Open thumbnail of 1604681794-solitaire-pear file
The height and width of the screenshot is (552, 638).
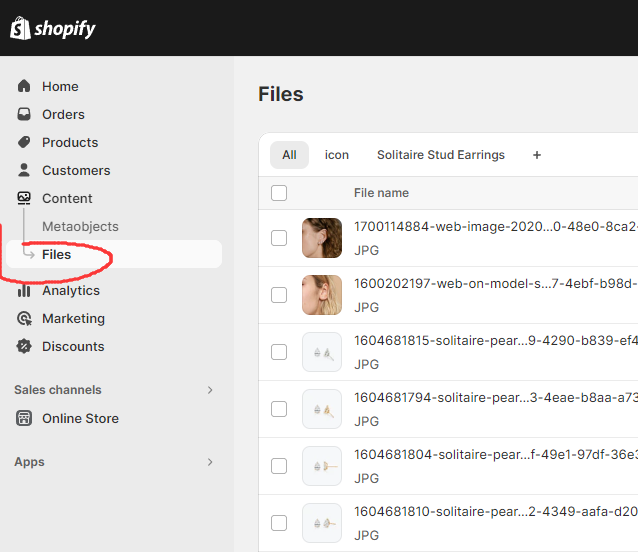322,409
